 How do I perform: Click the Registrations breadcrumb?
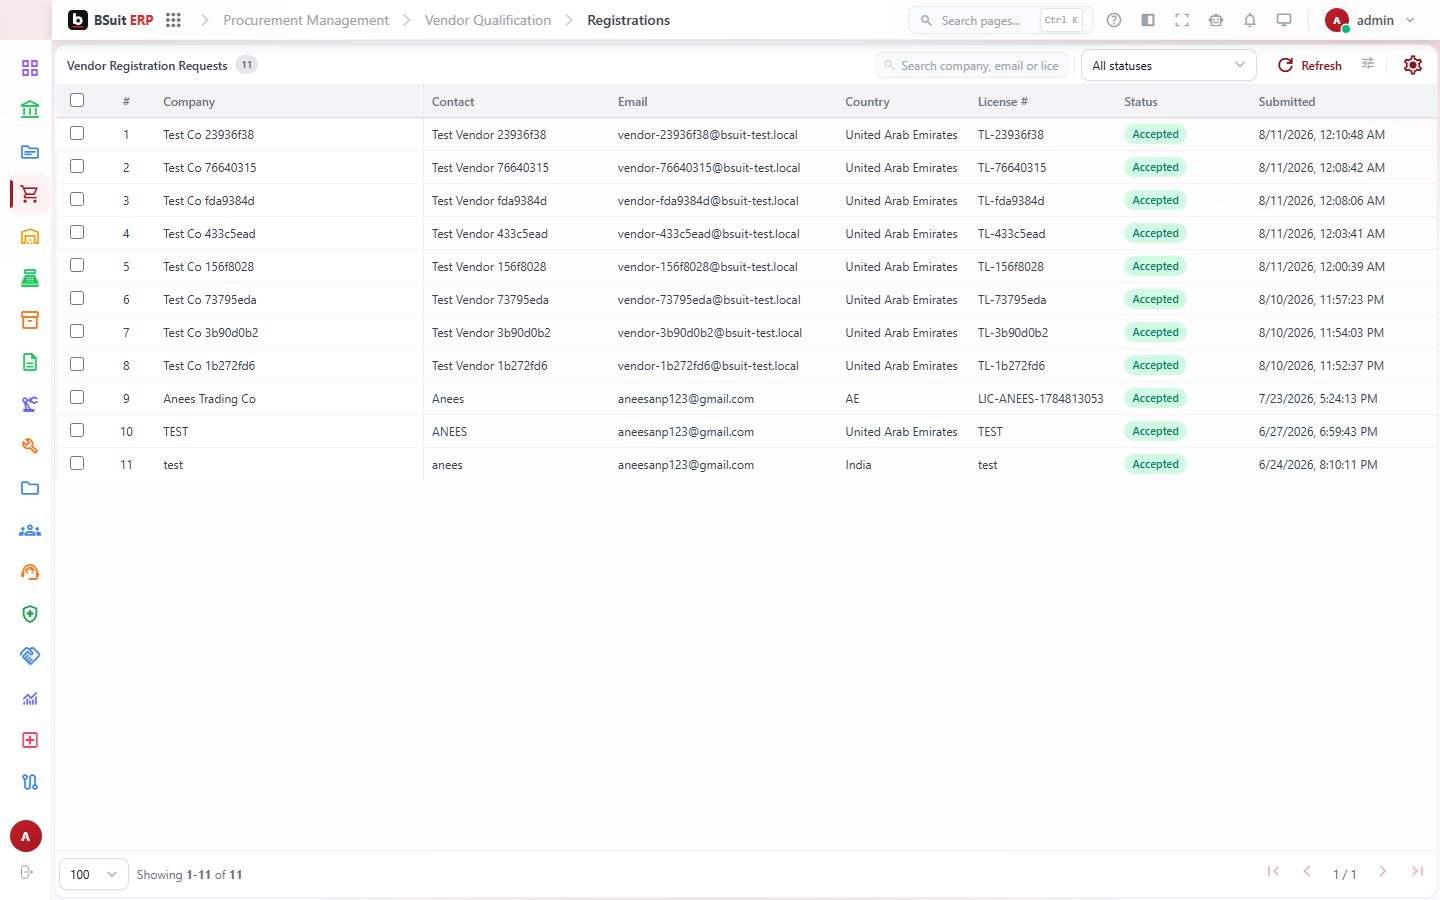pyautogui.click(x=628, y=20)
